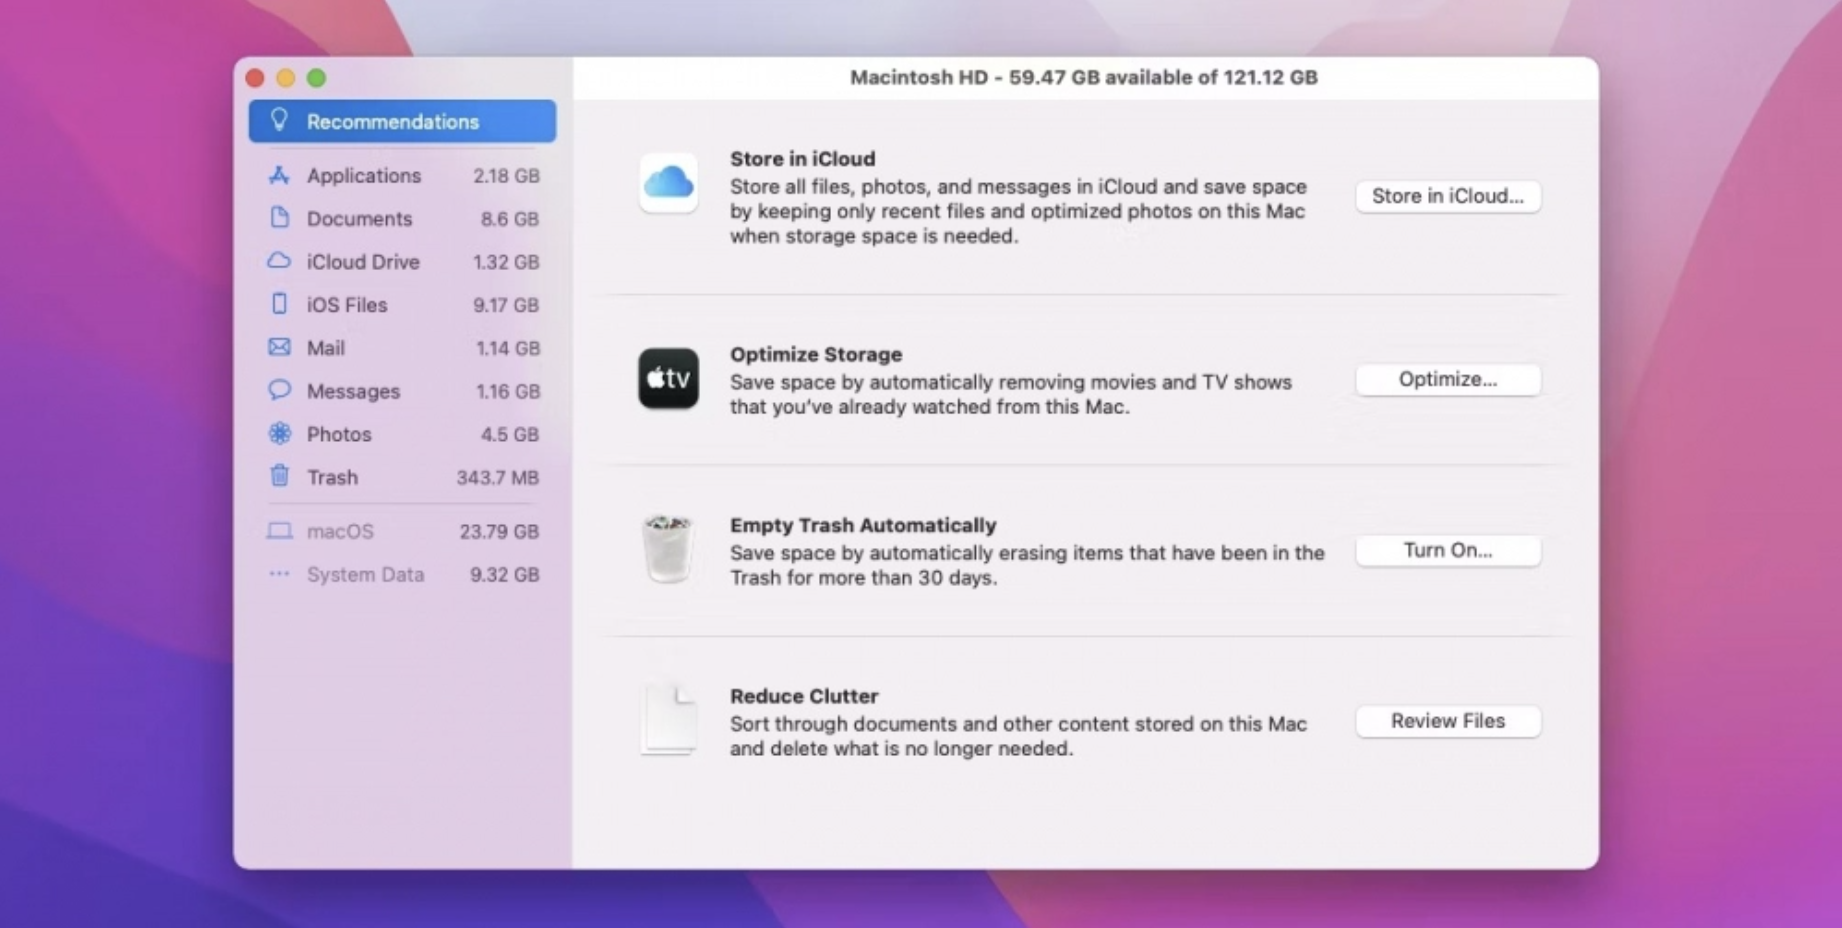Select the Documents sidebar entry showing 8.6 GB
Image resolution: width=1842 pixels, height=928 pixels.
click(358, 218)
